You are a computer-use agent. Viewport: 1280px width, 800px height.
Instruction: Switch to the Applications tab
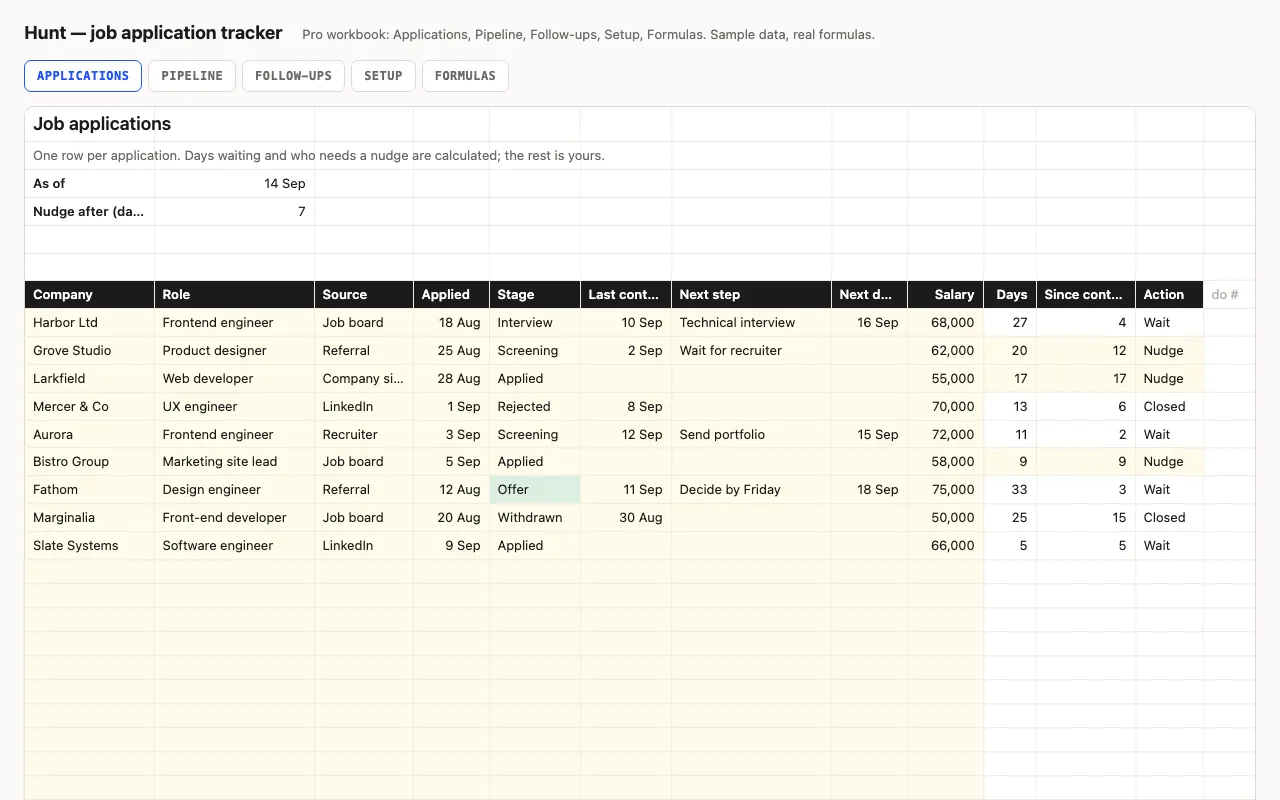[83, 76]
